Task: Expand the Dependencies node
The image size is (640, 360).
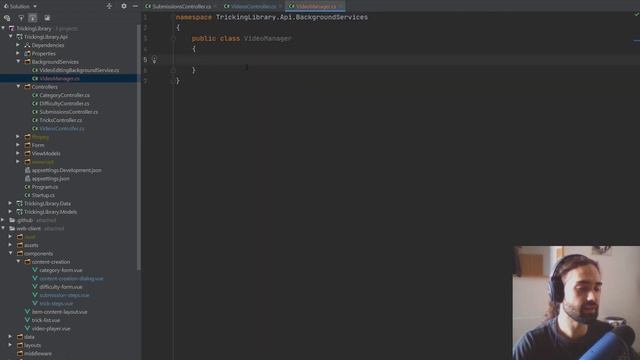Action: point(18,45)
